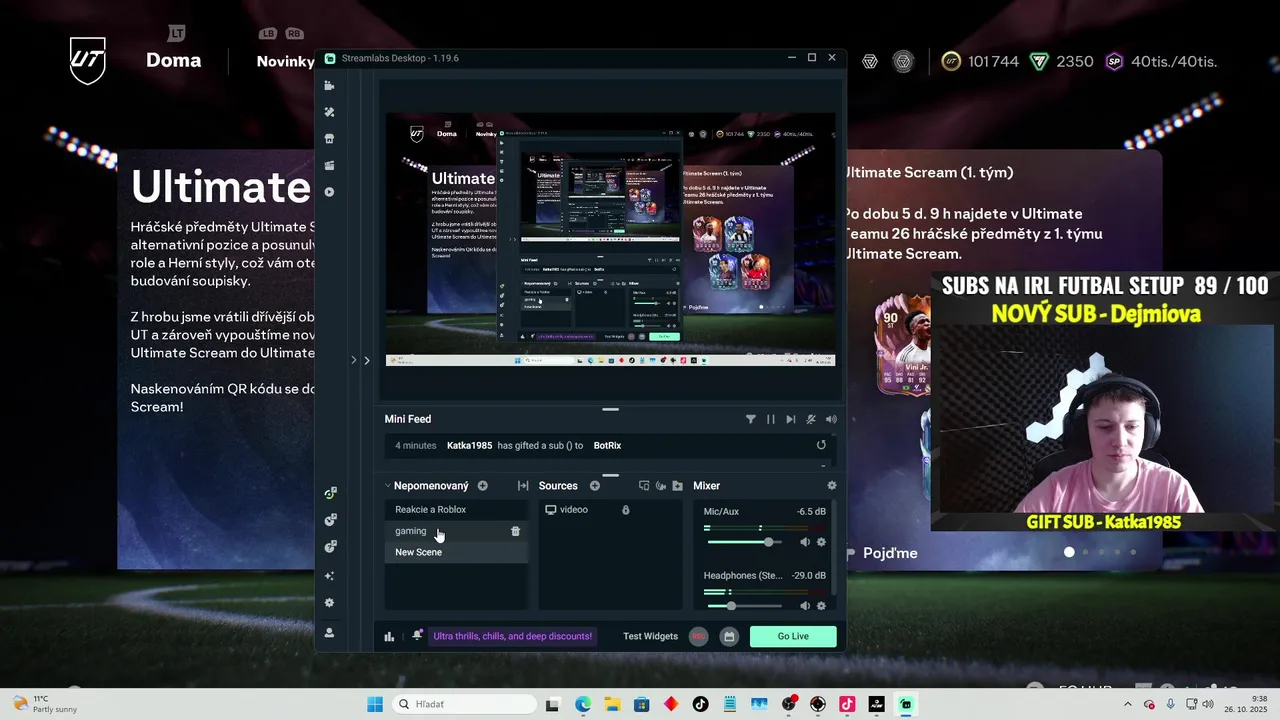Open the App Store icon in sidebar

(x=329, y=139)
